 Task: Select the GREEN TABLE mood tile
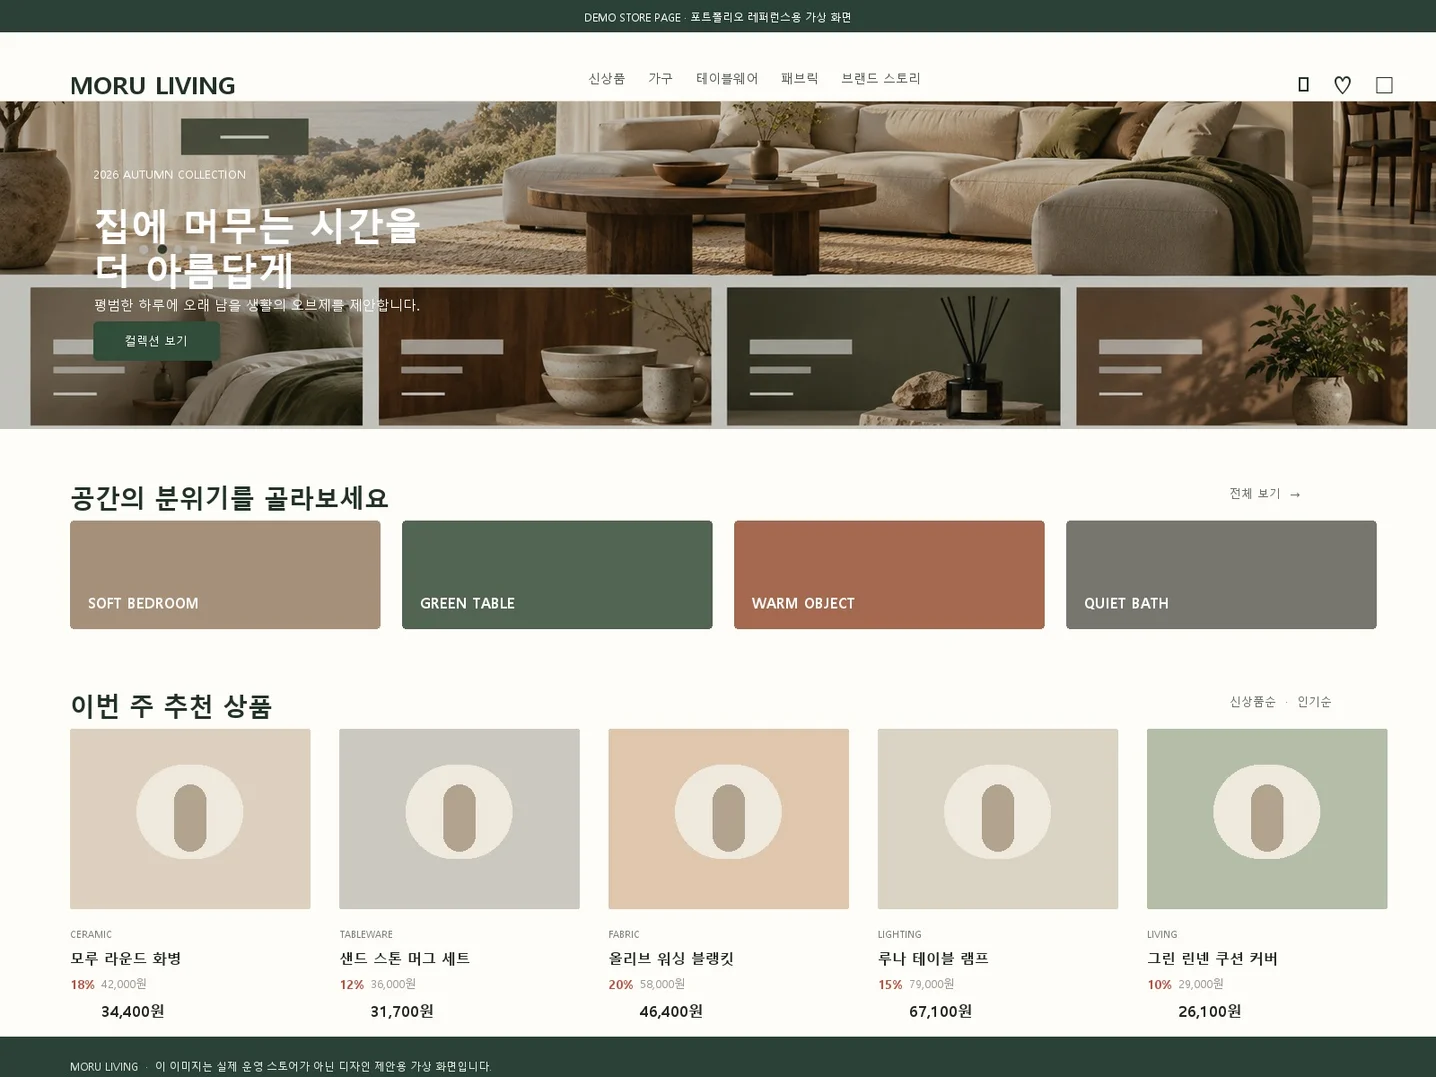(557, 575)
